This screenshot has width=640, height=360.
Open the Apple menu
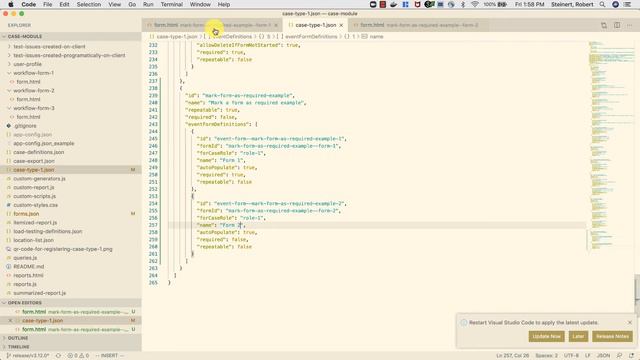point(11,4)
